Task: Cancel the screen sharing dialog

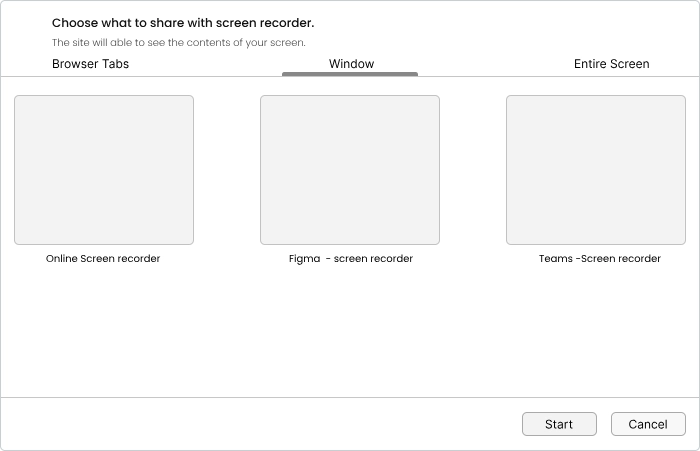Action: pos(648,424)
